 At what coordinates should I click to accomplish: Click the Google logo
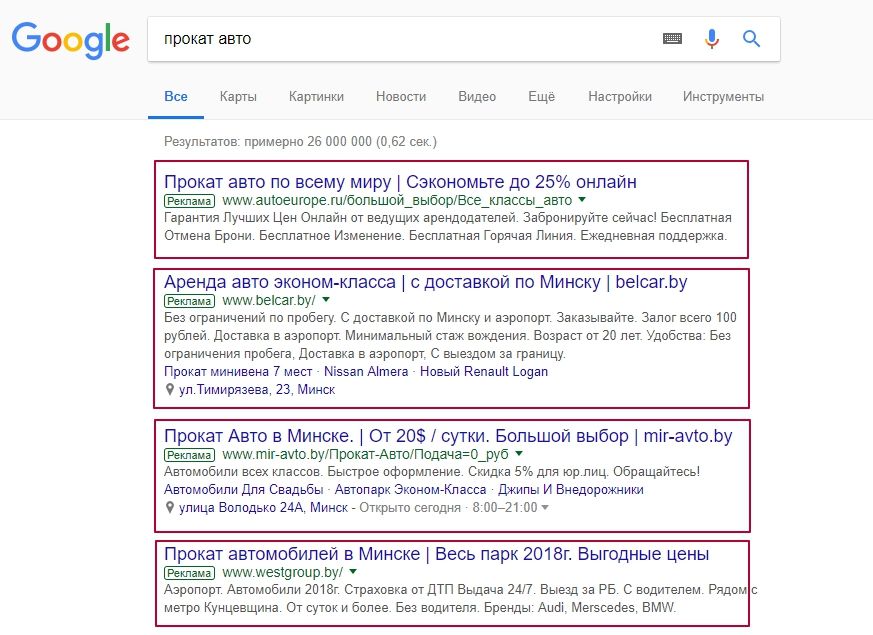pyautogui.click(x=70, y=40)
